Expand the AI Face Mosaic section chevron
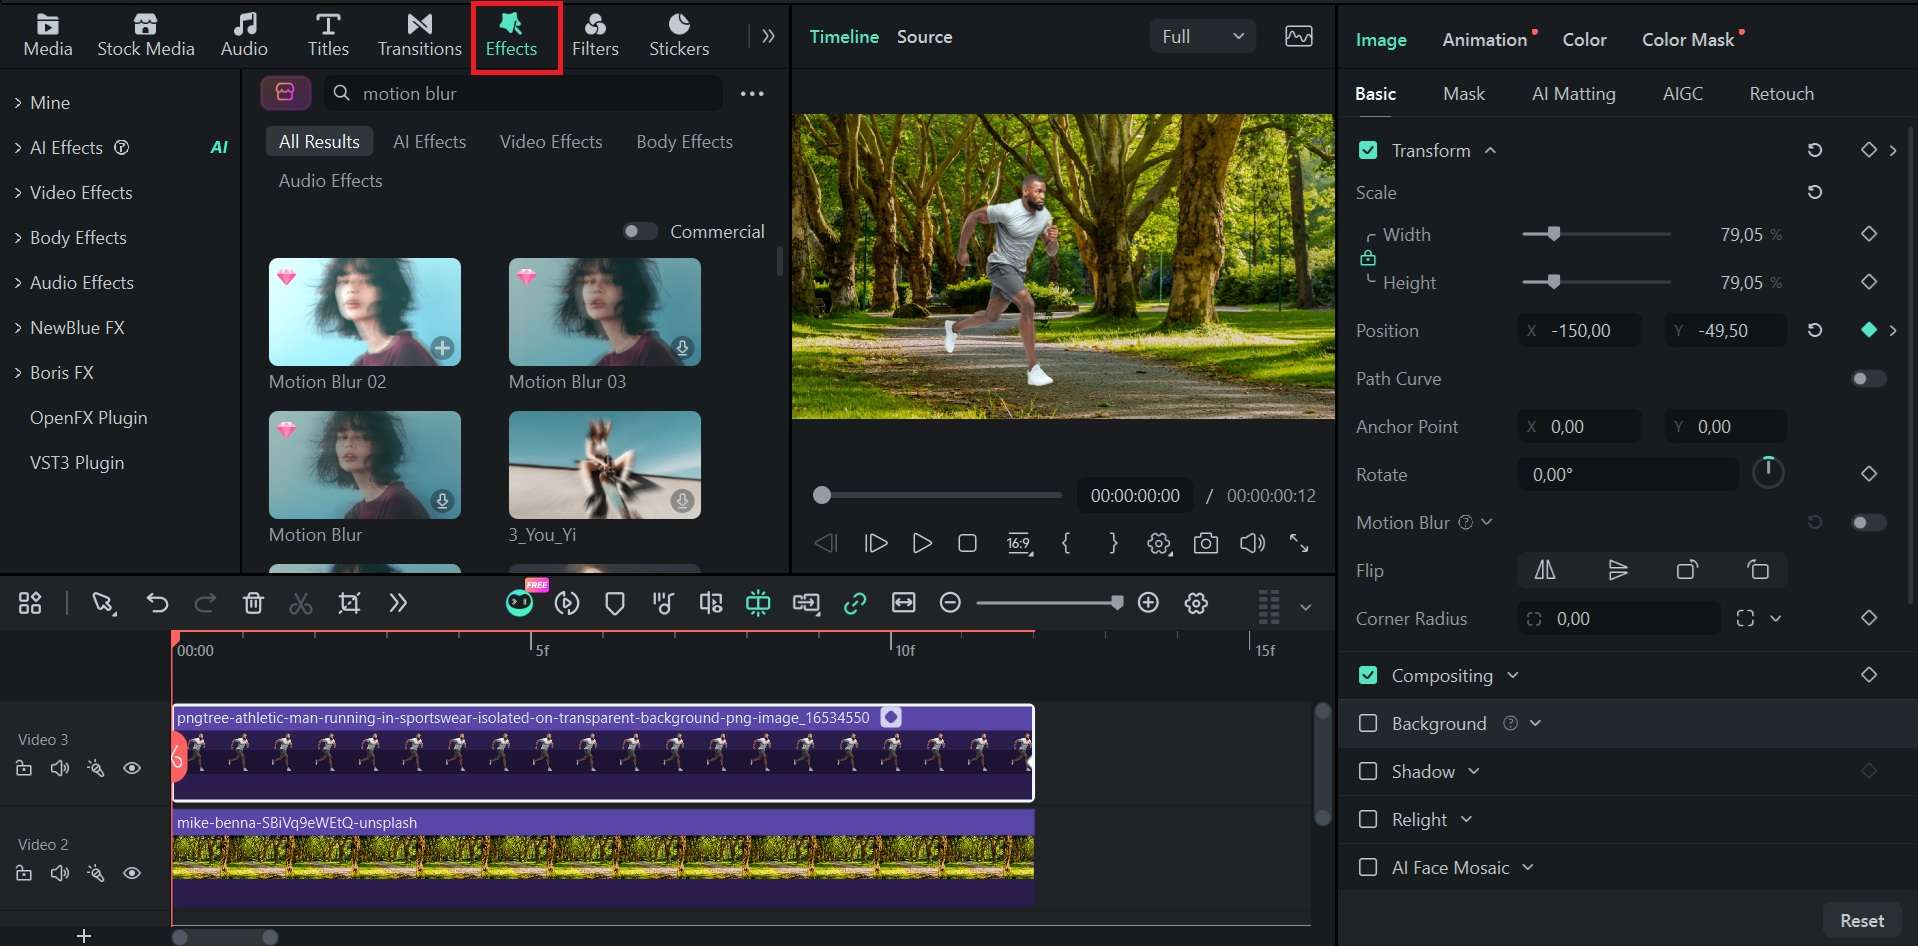 pyautogui.click(x=1528, y=867)
